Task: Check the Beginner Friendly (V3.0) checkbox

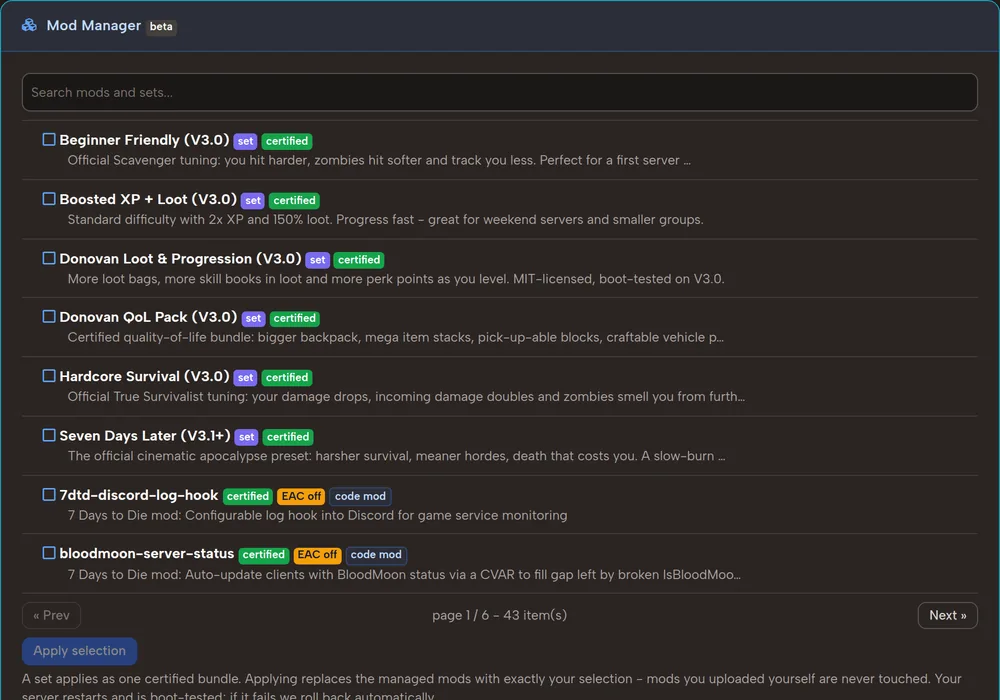Action: 49,140
